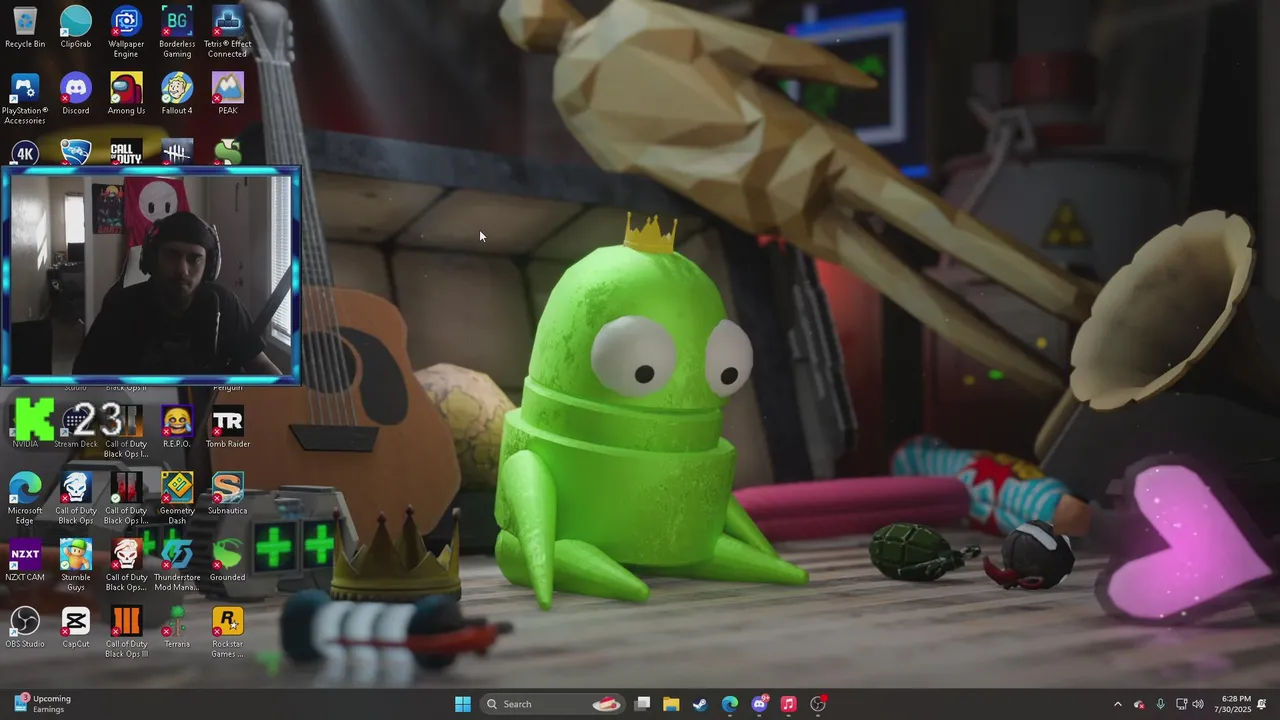Launch ClipGrab from the desktop
The image size is (1280, 720).
(x=76, y=27)
